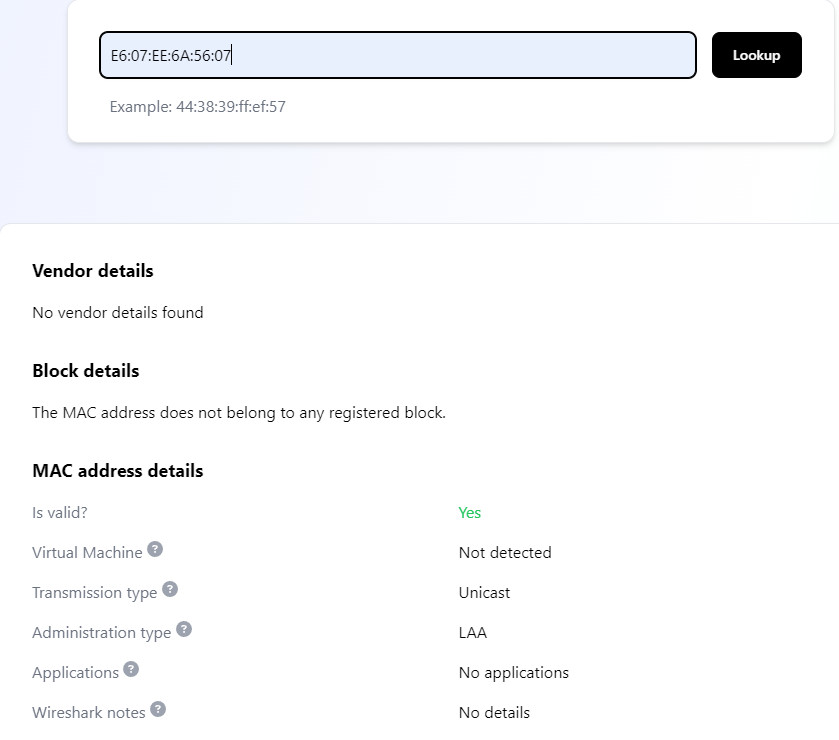Image resolution: width=839 pixels, height=740 pixels.
Task: Click the Block details heading
Action: [x=86, y=371]
